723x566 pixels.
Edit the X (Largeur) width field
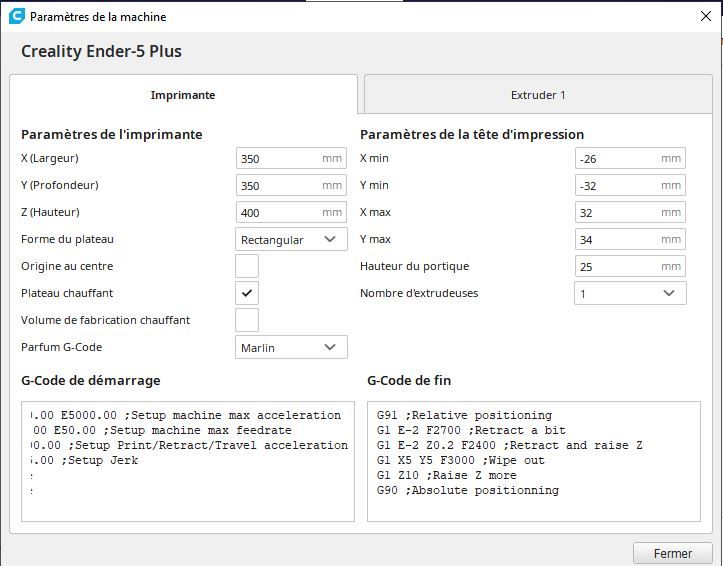tap(291, 159)
